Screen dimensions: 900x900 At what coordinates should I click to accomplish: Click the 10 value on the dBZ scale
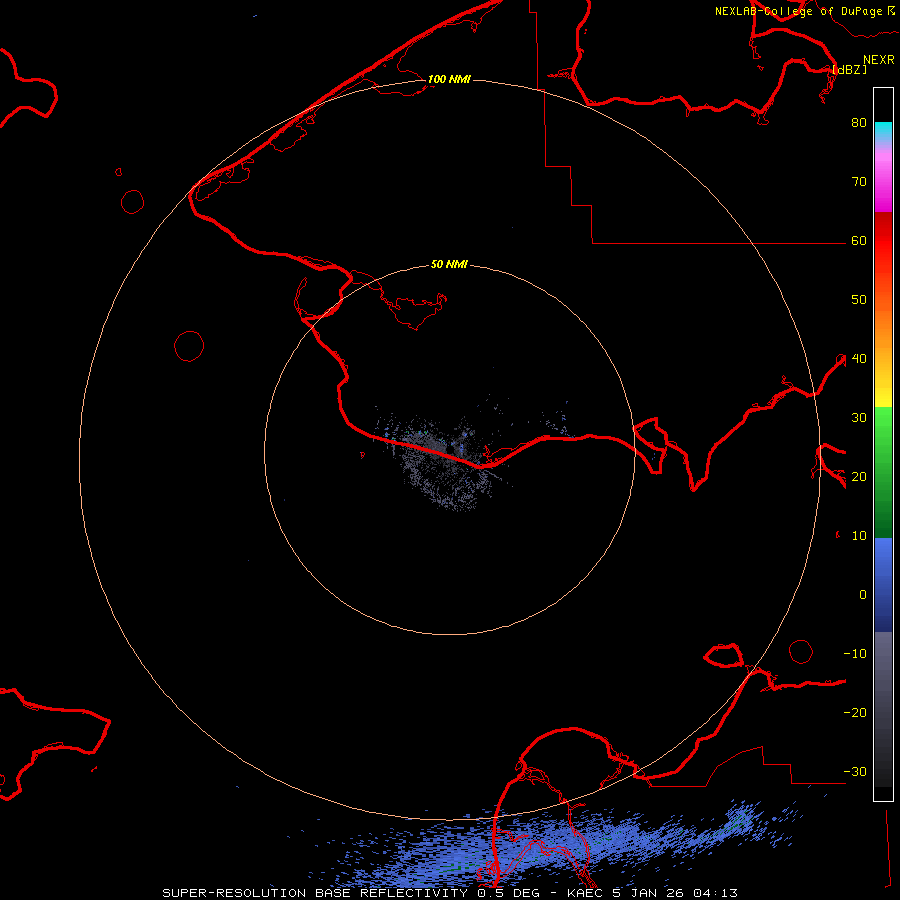pos(859,536)
